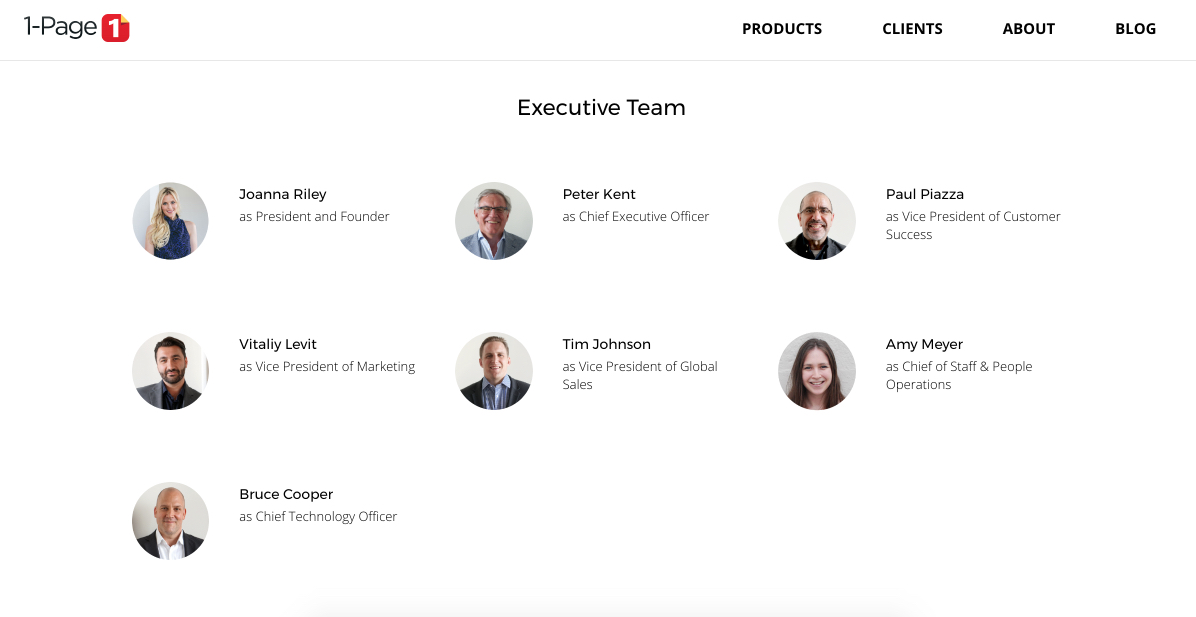Image resolution: width=1196 pixels, height=617 pixels.
Task: Select Peter Kent's profile photo
Action: 494,221
